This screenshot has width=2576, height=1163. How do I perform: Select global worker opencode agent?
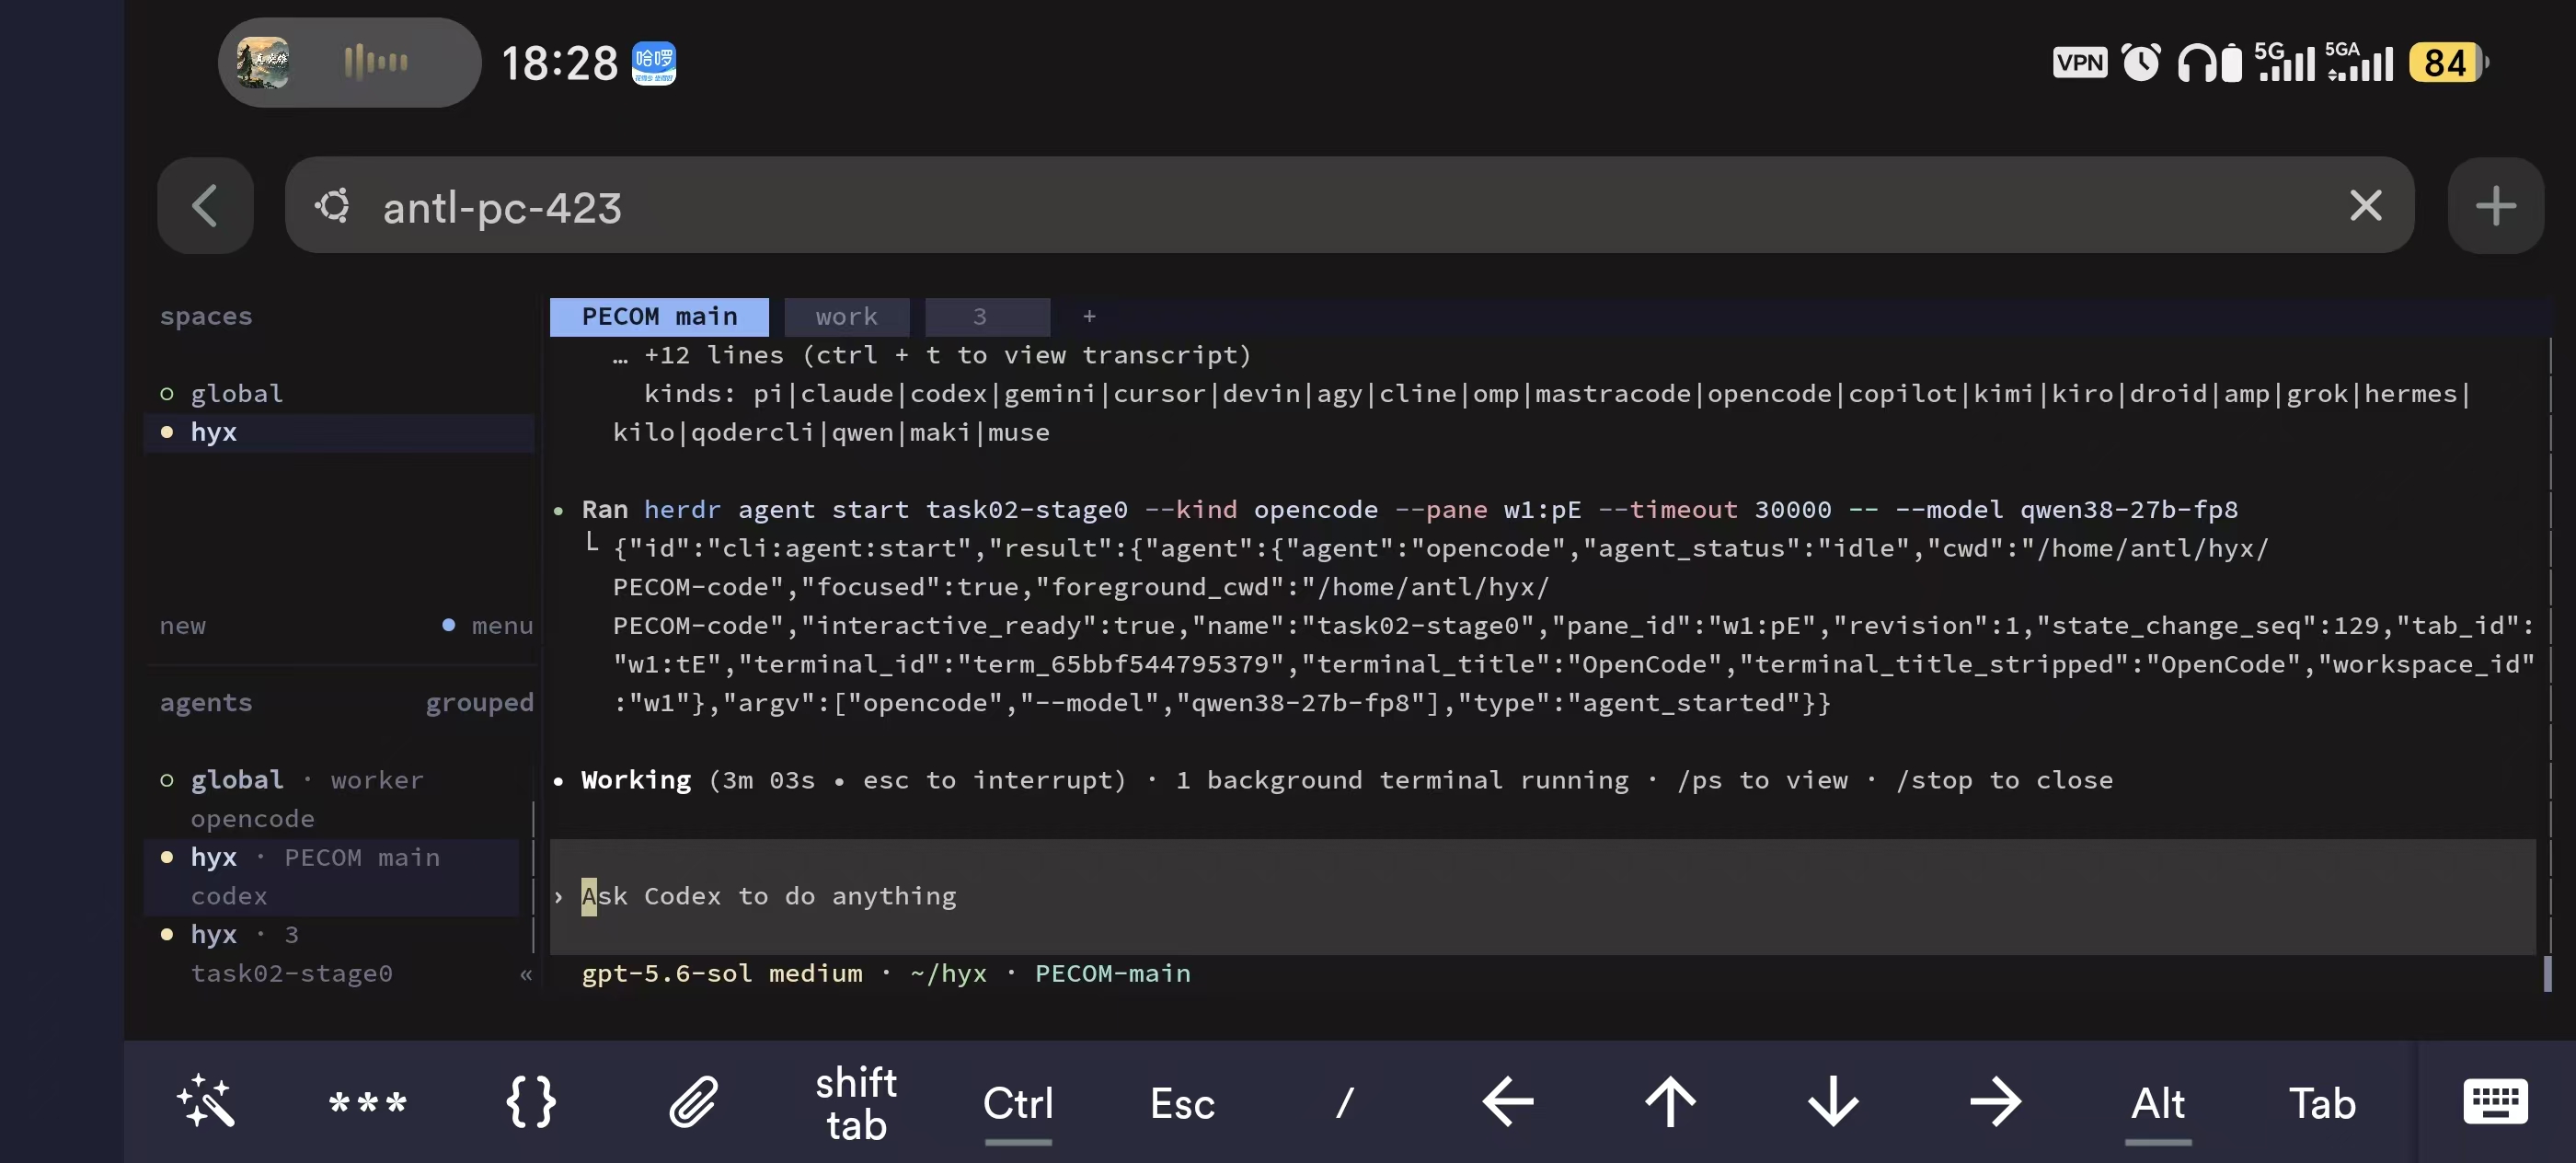click(x=332, y=798)
